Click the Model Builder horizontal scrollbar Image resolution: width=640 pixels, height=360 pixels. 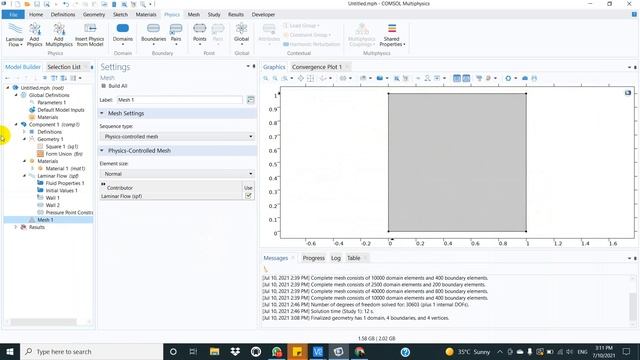point(44,322)
